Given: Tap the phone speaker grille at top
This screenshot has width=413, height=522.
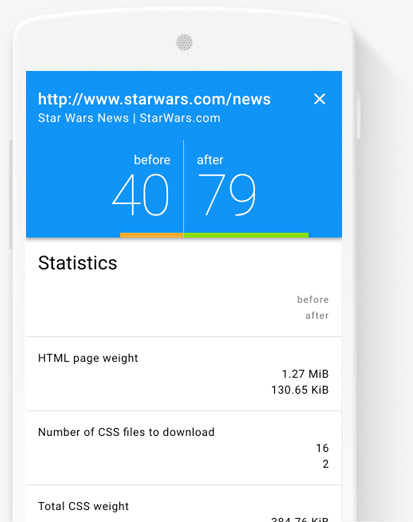Looking at the screenshot, I should pyautogui.click(x=184, y=42).
